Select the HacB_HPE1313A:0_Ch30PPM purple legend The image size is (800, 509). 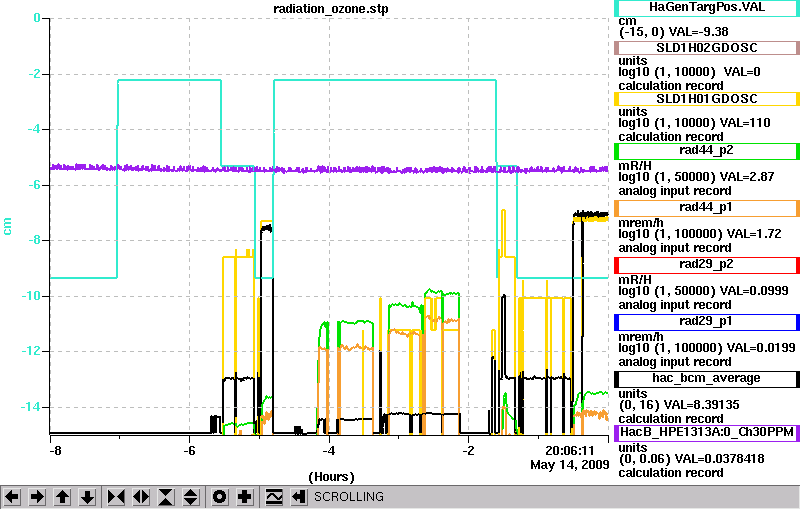pyautogui.click(x=707, y=433)
